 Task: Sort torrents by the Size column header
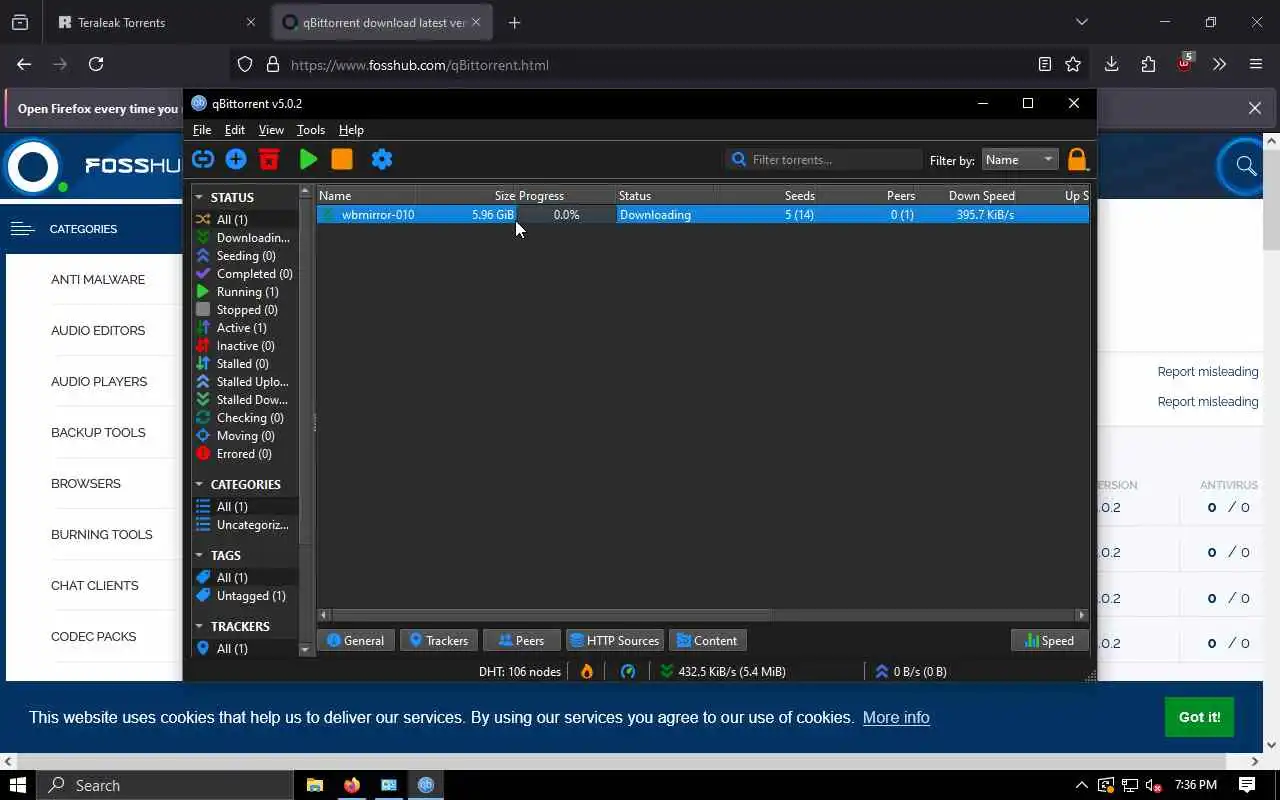(x=467, y=195)
